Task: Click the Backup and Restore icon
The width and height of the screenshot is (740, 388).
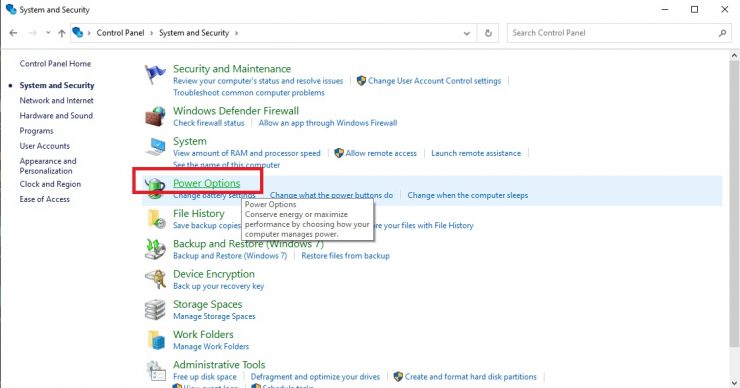Action: (x=155, y=249)
